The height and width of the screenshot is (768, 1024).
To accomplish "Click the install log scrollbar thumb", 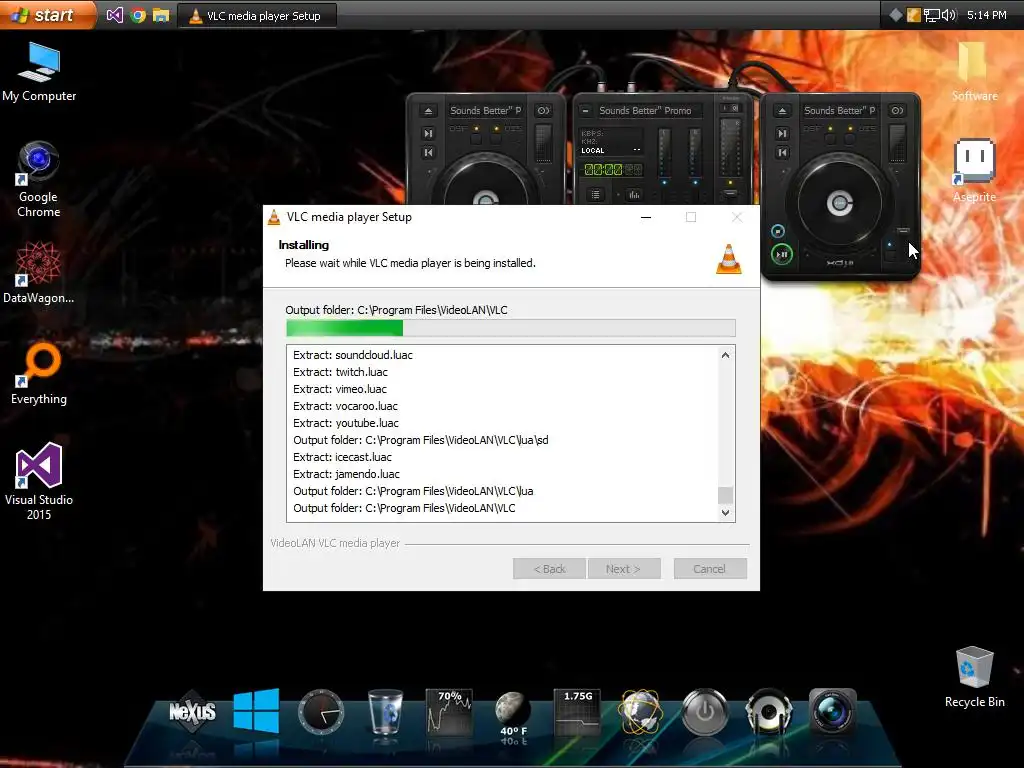I will 725,495.
